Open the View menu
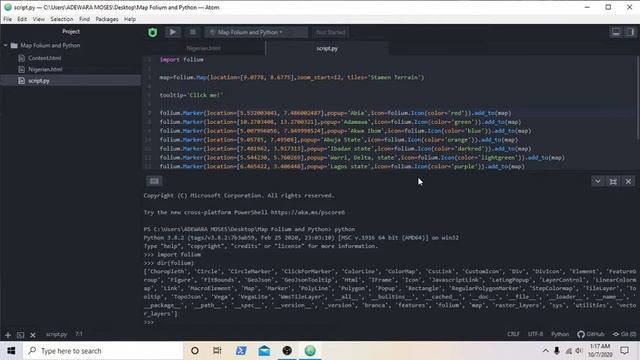 [39, 19]
